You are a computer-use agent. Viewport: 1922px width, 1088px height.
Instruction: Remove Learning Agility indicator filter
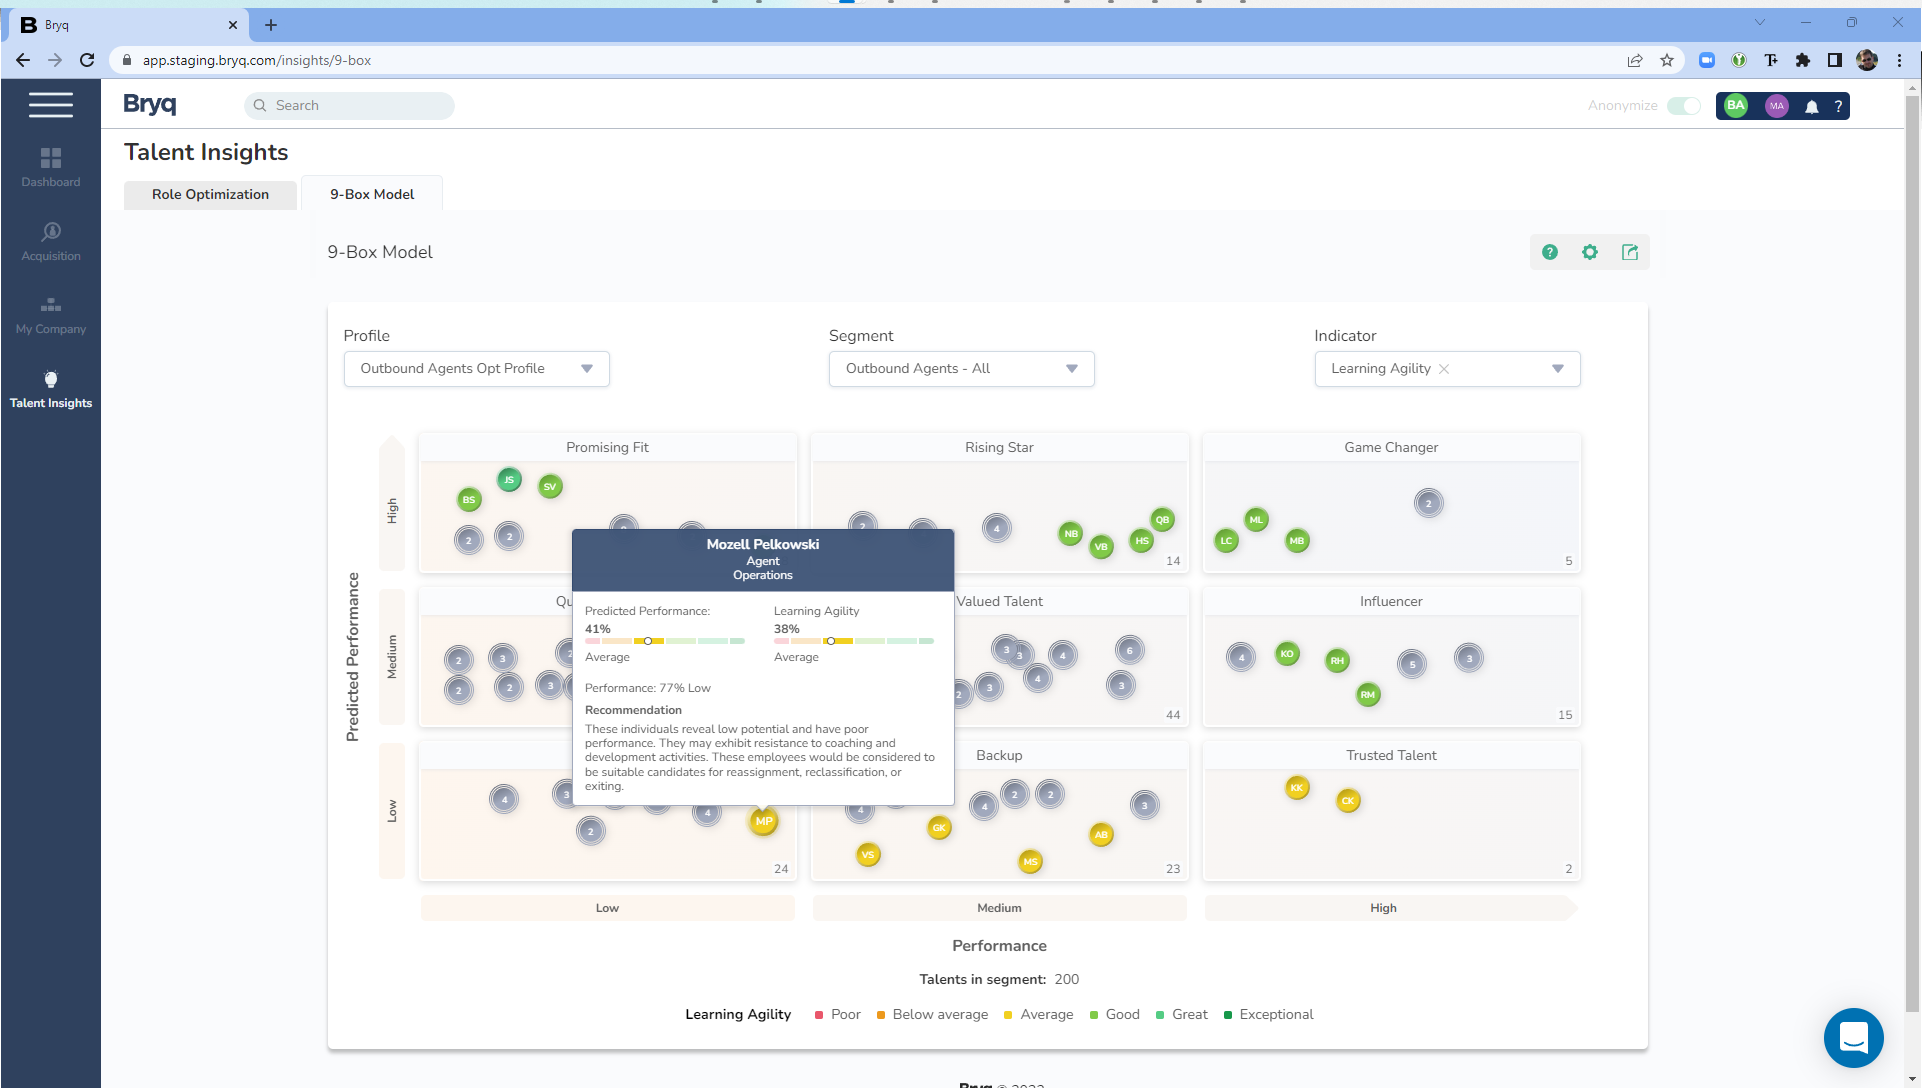point(1444,368)
